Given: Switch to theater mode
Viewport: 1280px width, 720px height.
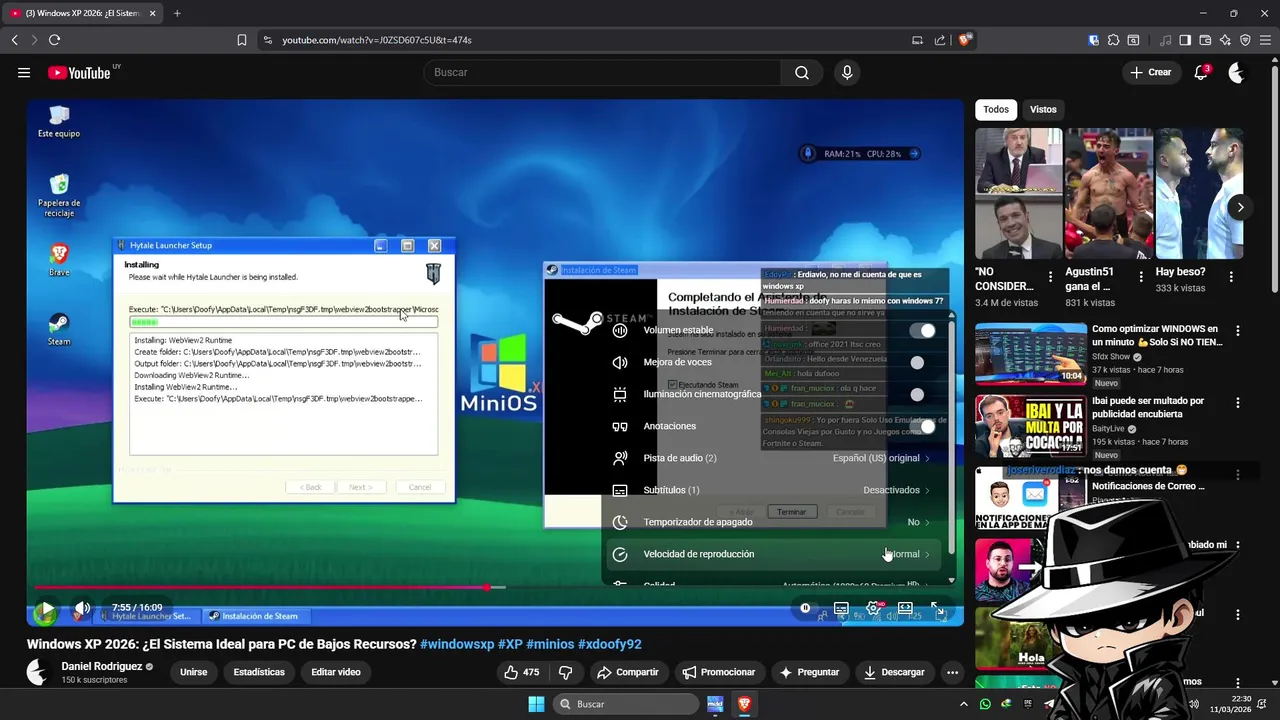Looking at the screenshot, I should [x=906, y=608].
